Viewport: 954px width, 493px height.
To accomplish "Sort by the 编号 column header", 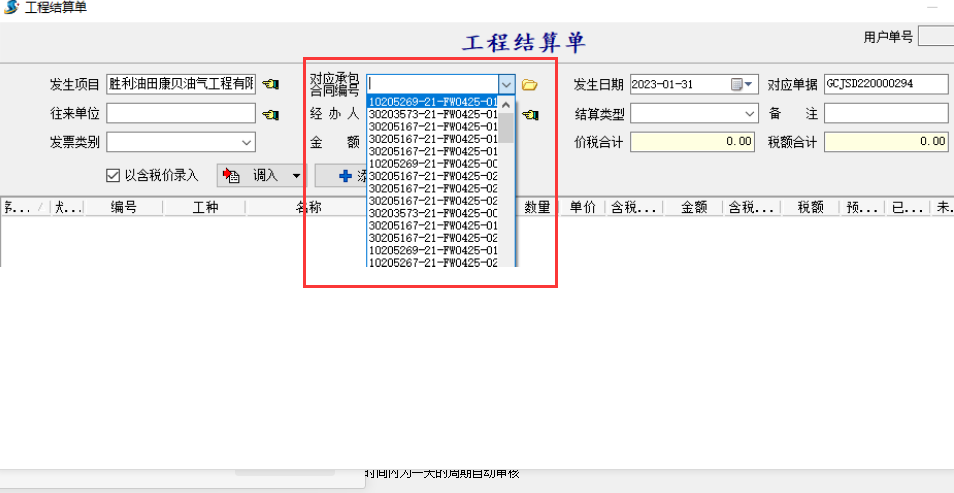I will pyautogui.click(x=123, y=207).
